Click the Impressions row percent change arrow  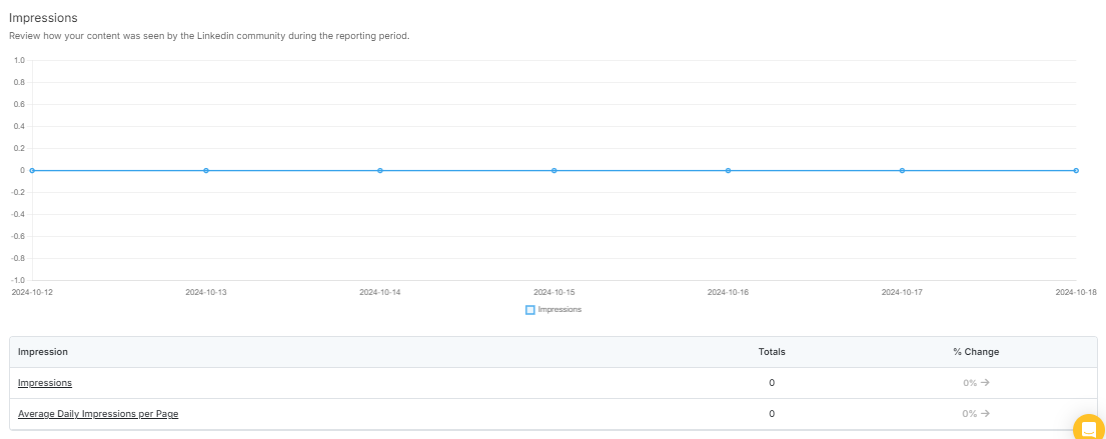click(985, 383)
